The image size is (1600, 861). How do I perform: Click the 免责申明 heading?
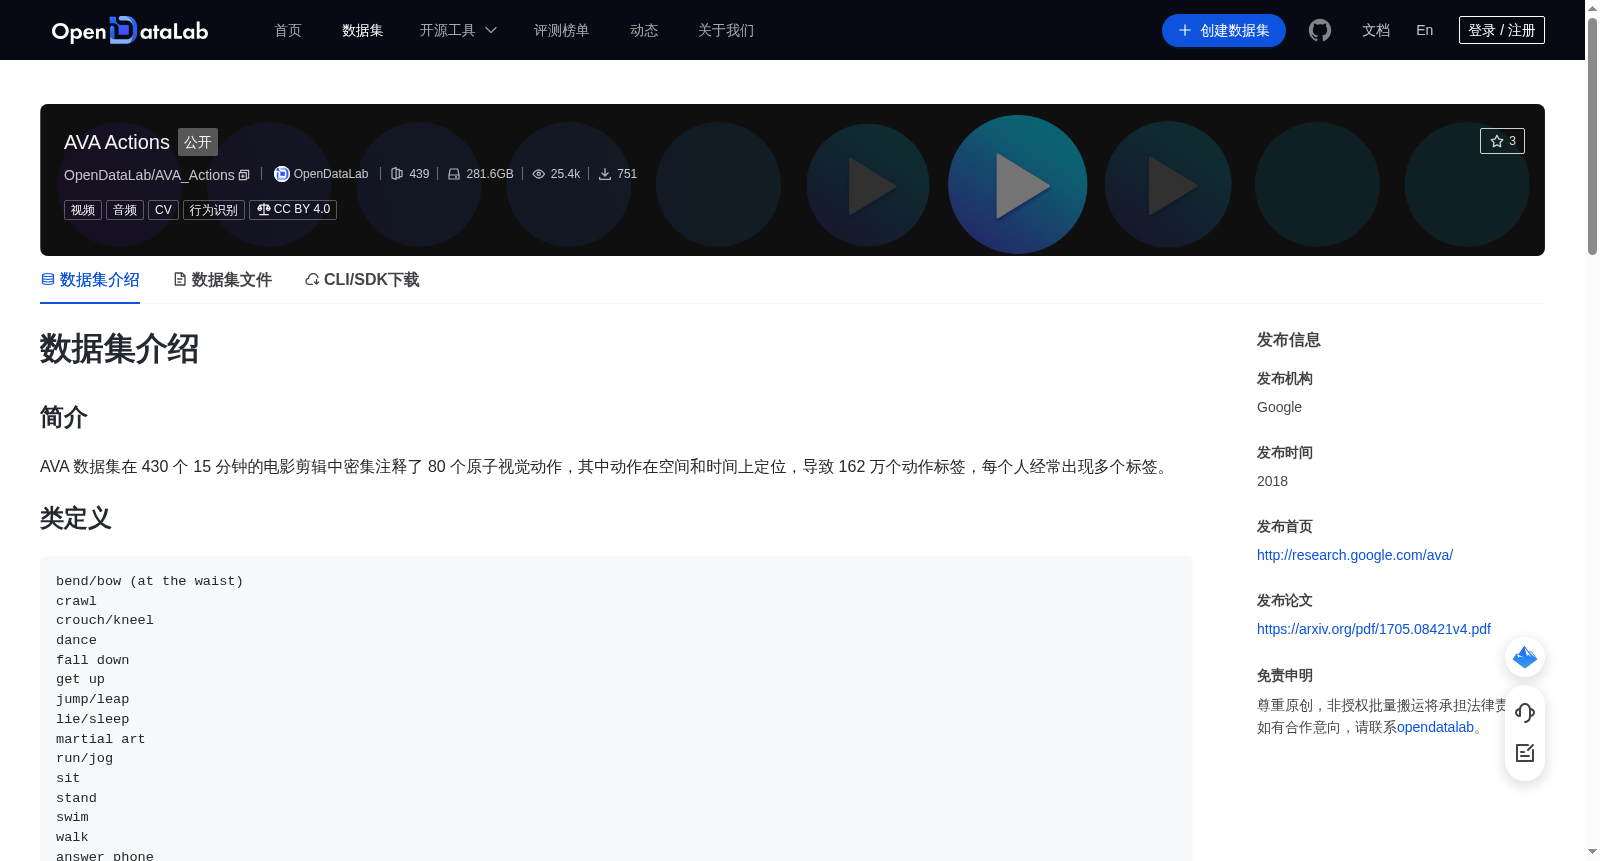coord(1285,676)
